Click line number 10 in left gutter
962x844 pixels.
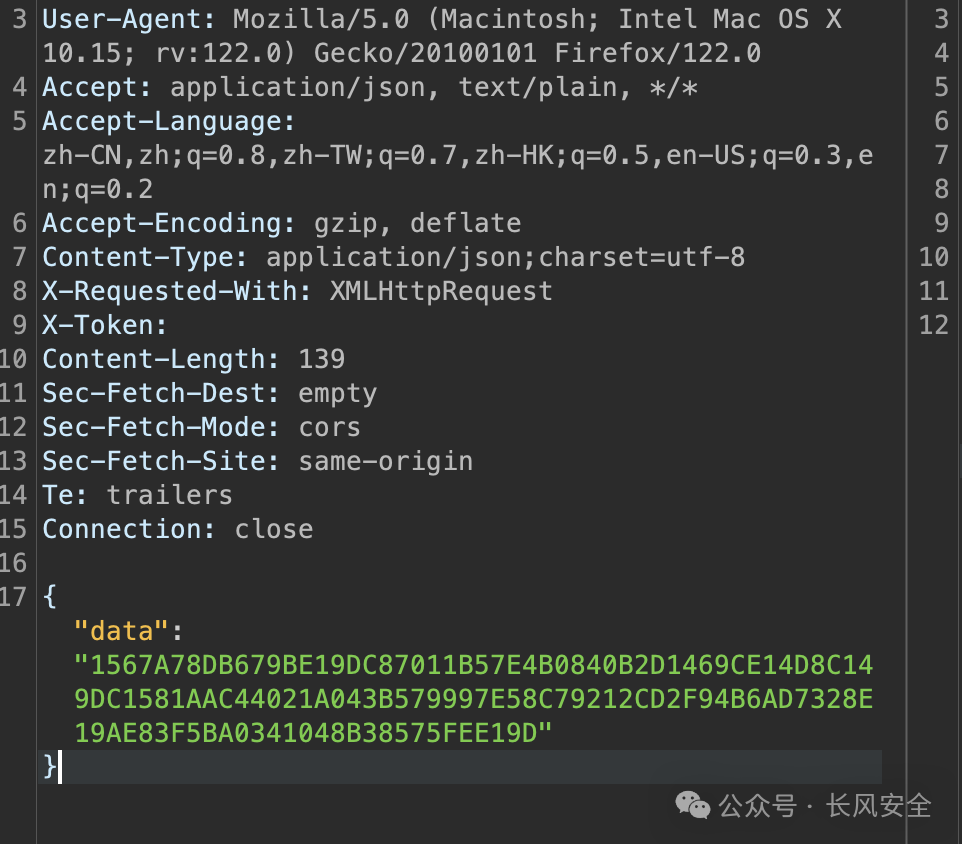point(13,359)
